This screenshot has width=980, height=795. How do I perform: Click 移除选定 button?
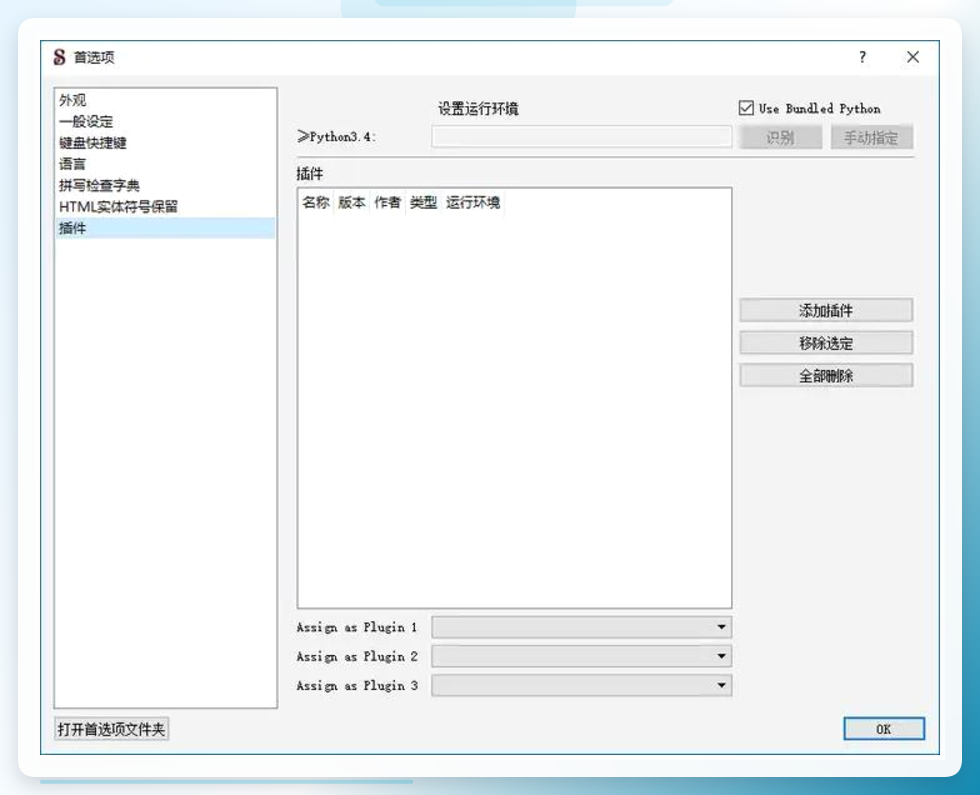[826, 343]
